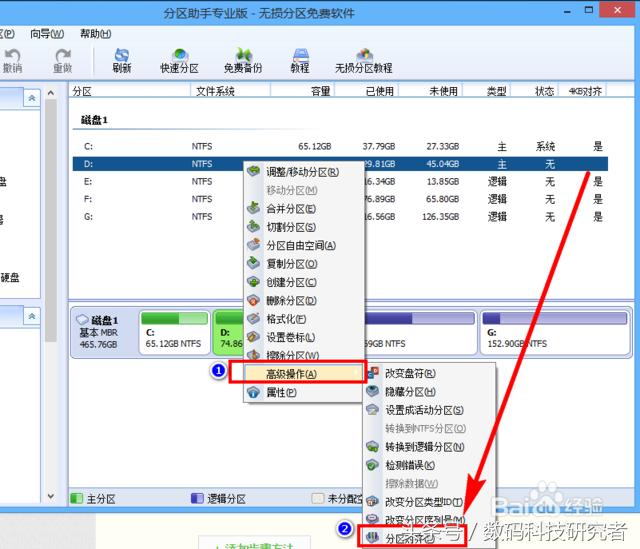
Task: Select the C: partition row
Action: [x=340, y=146]
